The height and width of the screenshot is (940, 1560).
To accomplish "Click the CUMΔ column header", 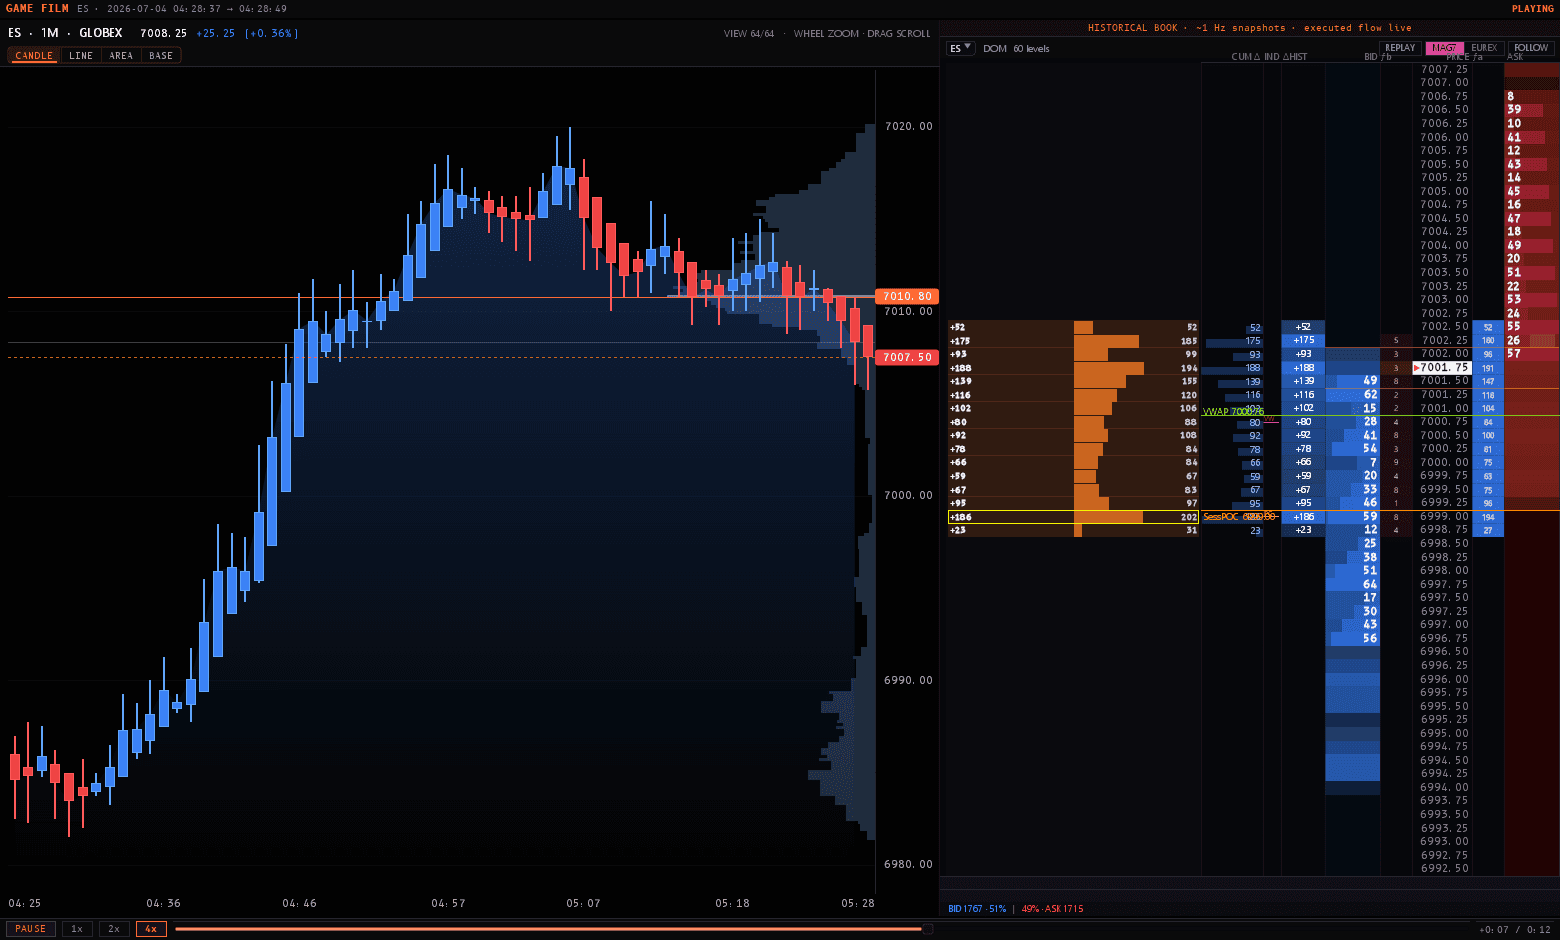I will [1245, 57].
